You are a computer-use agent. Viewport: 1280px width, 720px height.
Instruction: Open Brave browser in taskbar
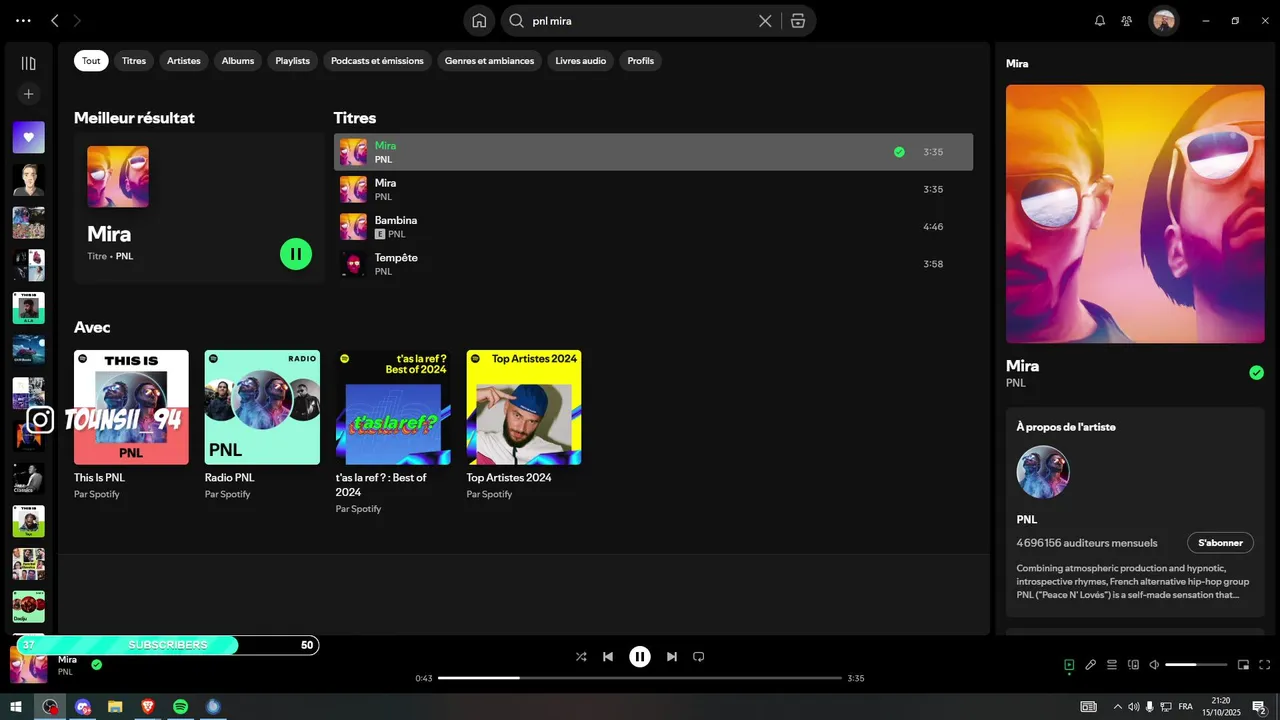148,706
